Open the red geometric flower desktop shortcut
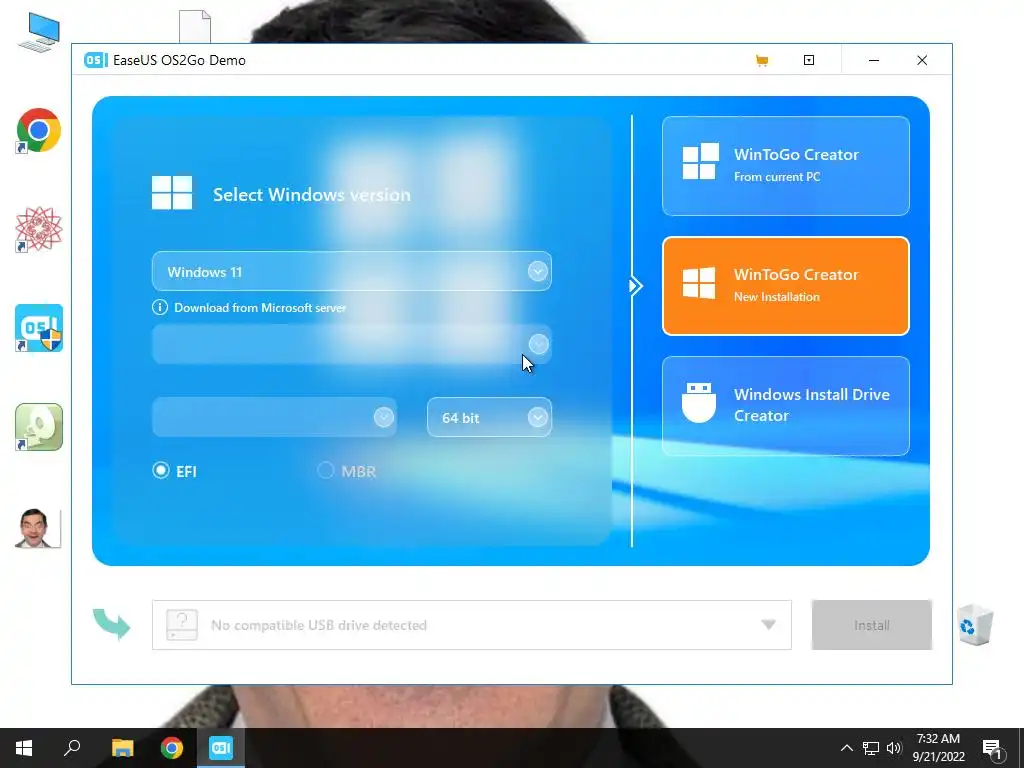Viewport: 1024px width, 768px height. click(x=39, y=229)
